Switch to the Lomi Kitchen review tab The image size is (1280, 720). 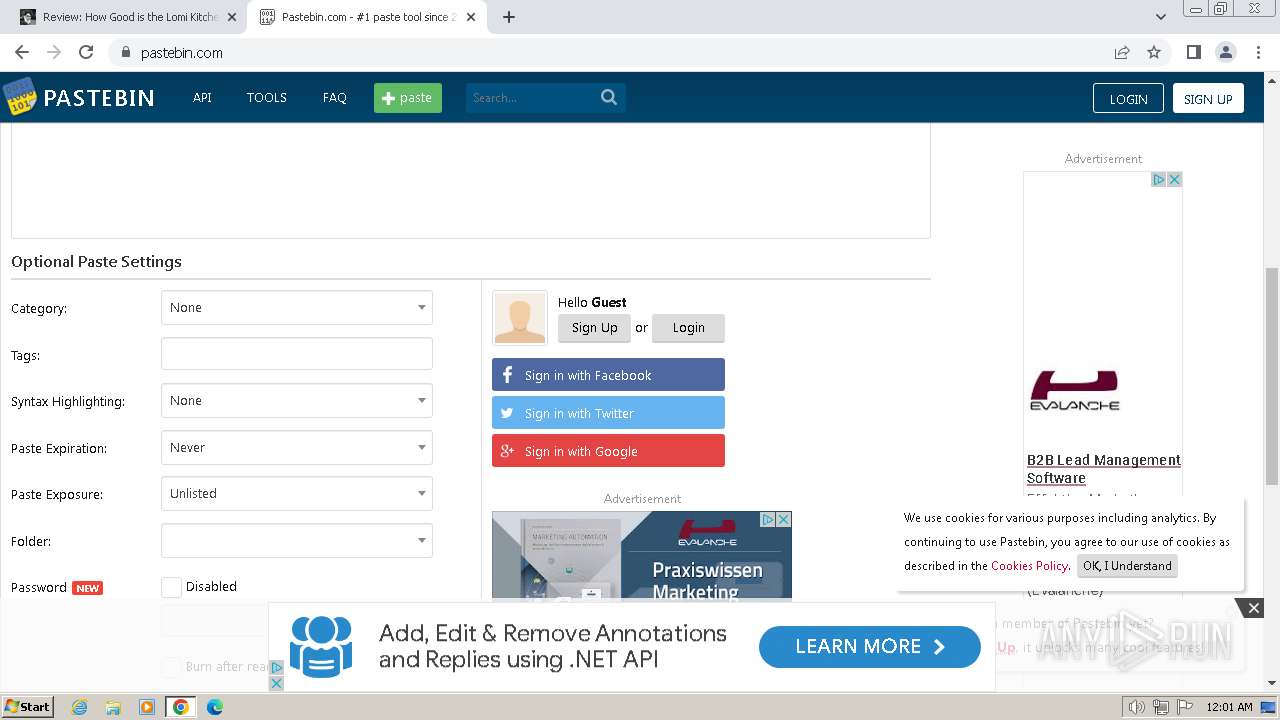(127, 17)
